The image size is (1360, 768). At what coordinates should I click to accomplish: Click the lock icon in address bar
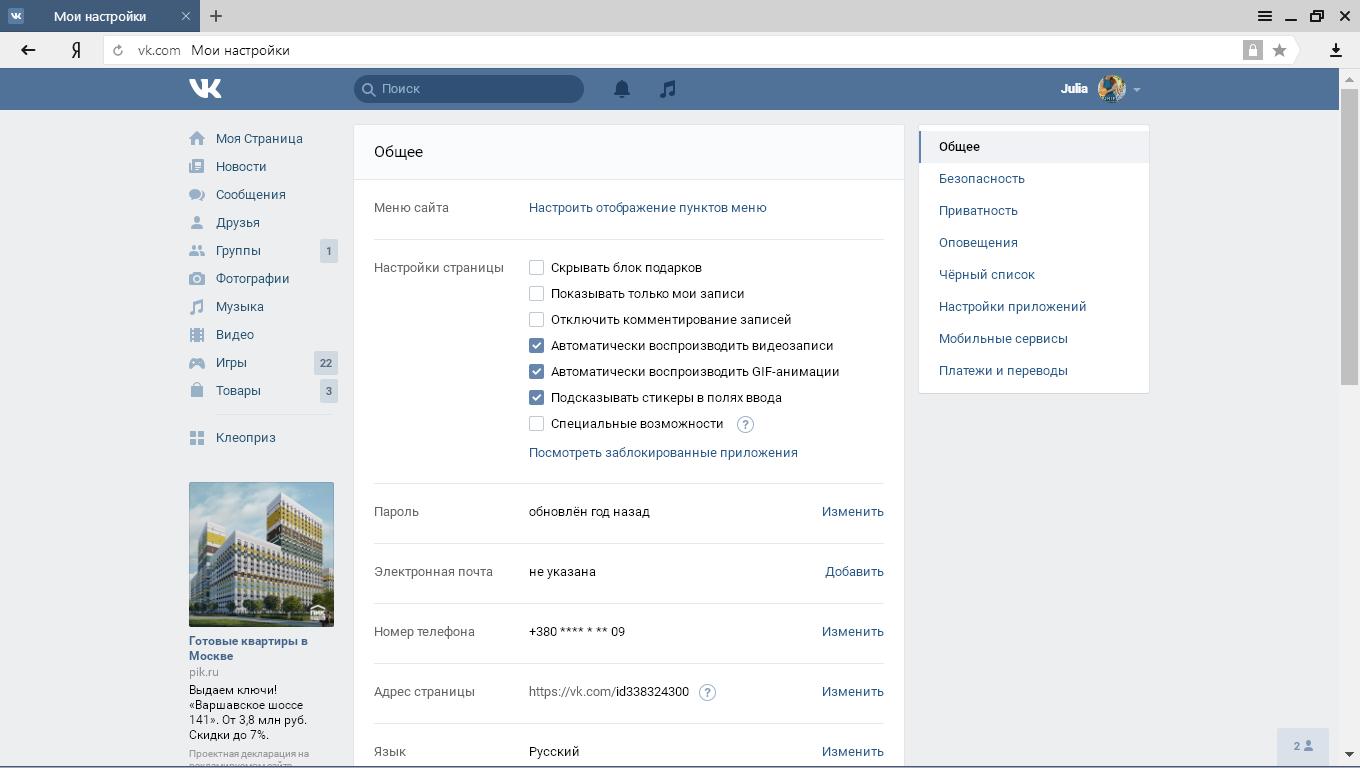(x=1252, y=50)
